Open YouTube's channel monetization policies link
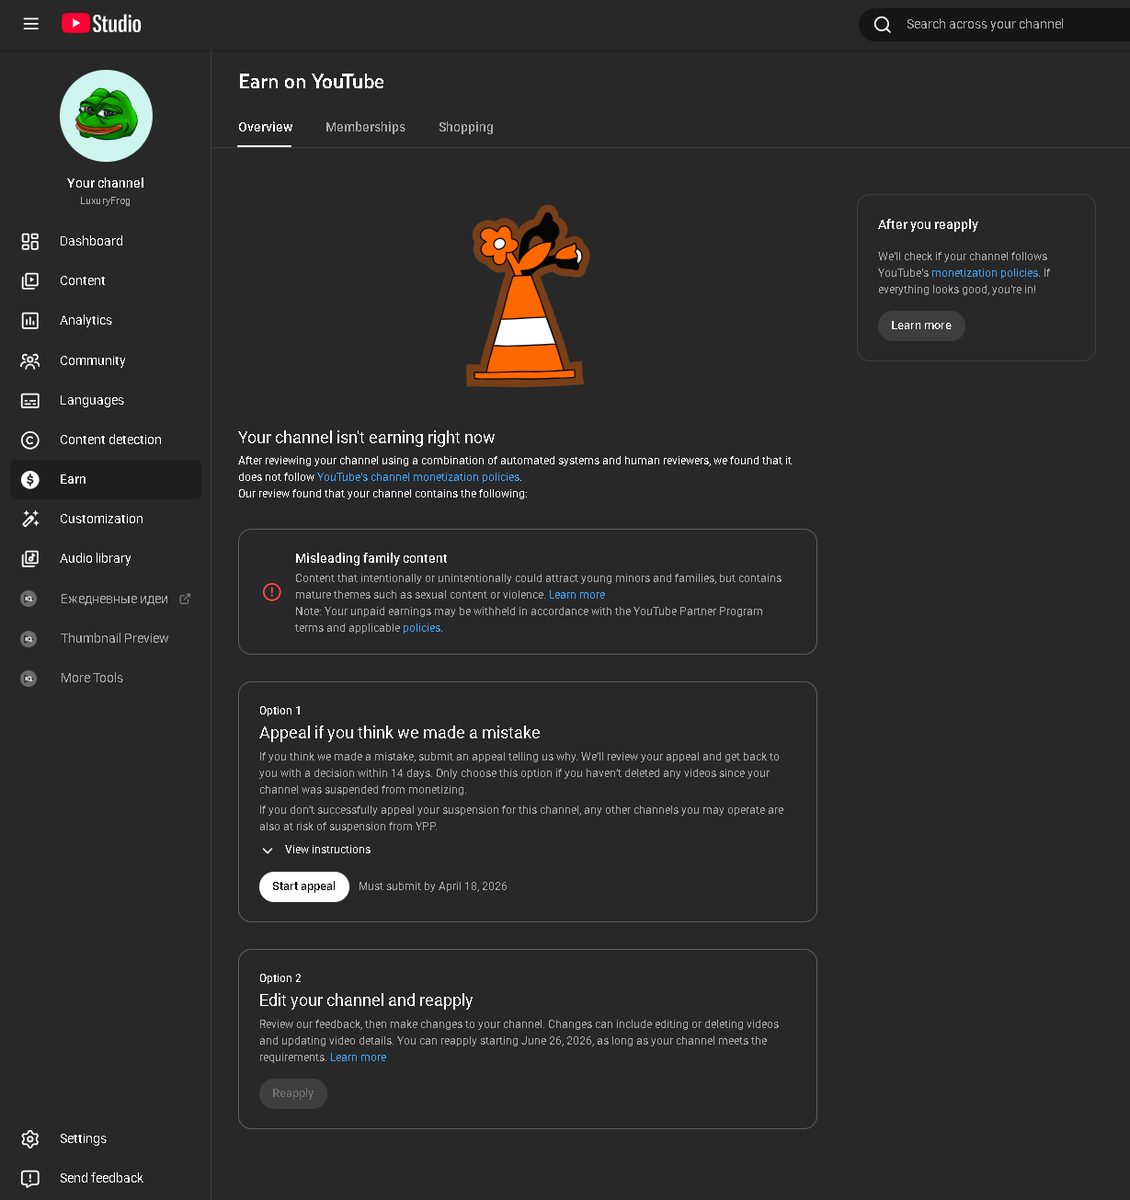 coord(418,477)
